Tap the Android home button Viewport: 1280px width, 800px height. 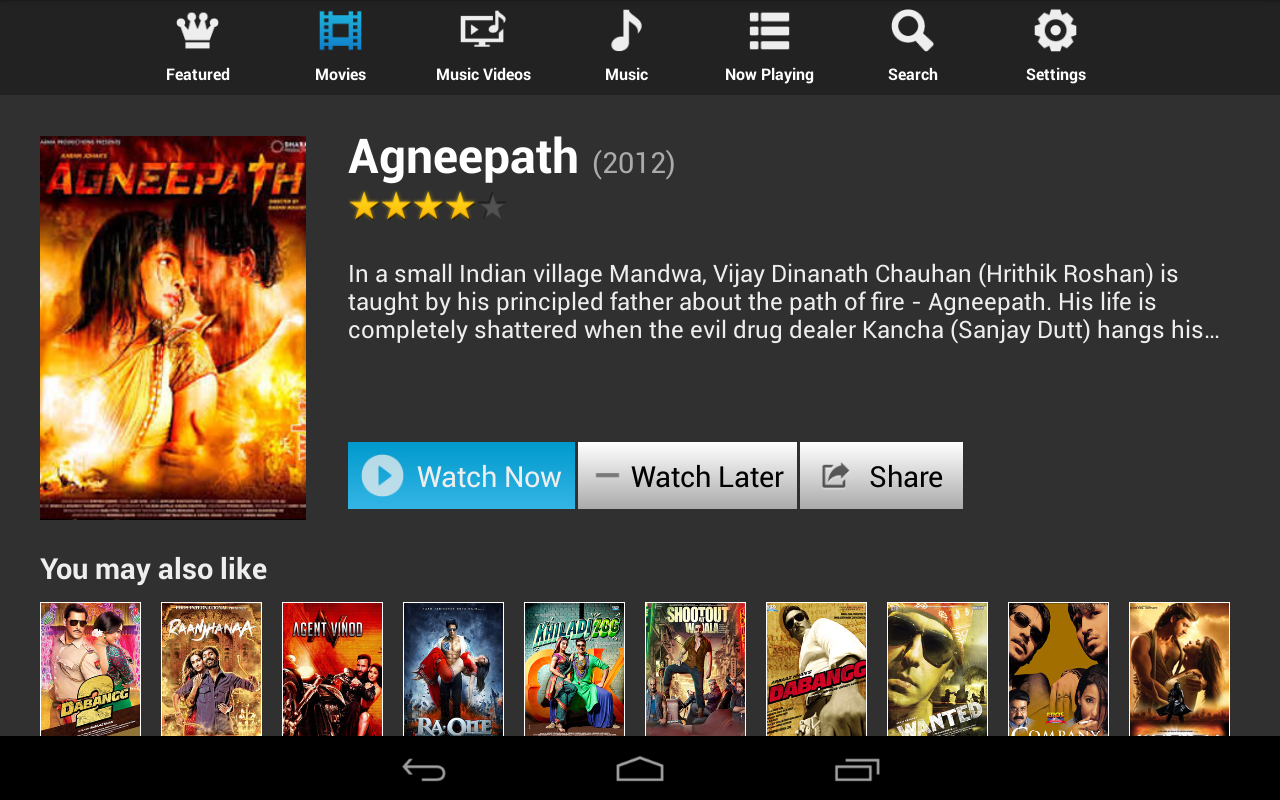coord(640,769)
